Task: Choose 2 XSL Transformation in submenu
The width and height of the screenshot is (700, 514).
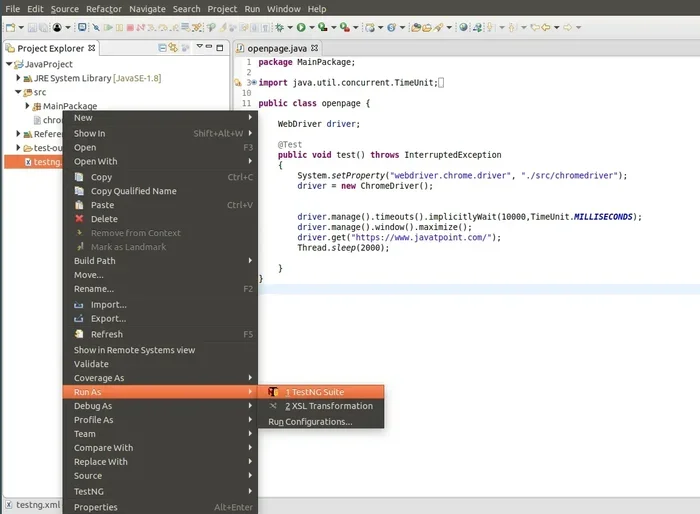Action: pos(321,406)
